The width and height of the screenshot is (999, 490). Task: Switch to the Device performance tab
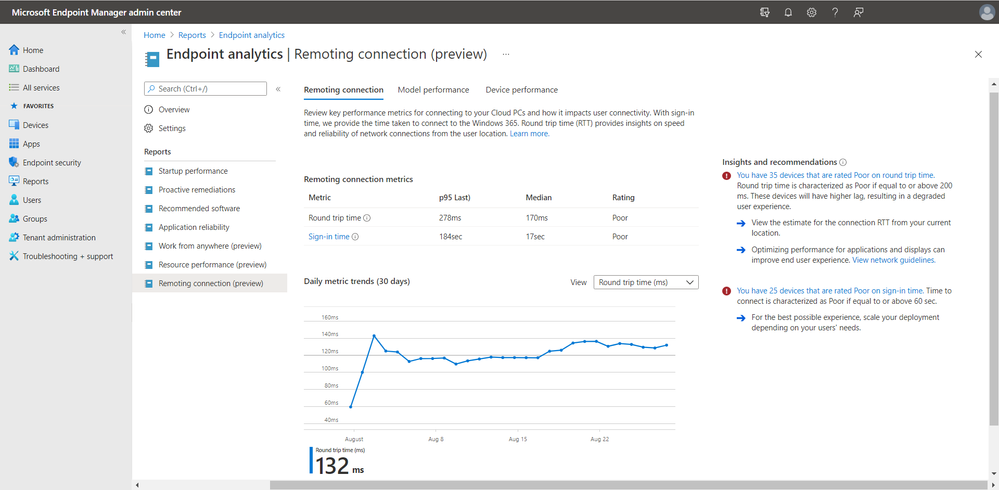(521, 90)
